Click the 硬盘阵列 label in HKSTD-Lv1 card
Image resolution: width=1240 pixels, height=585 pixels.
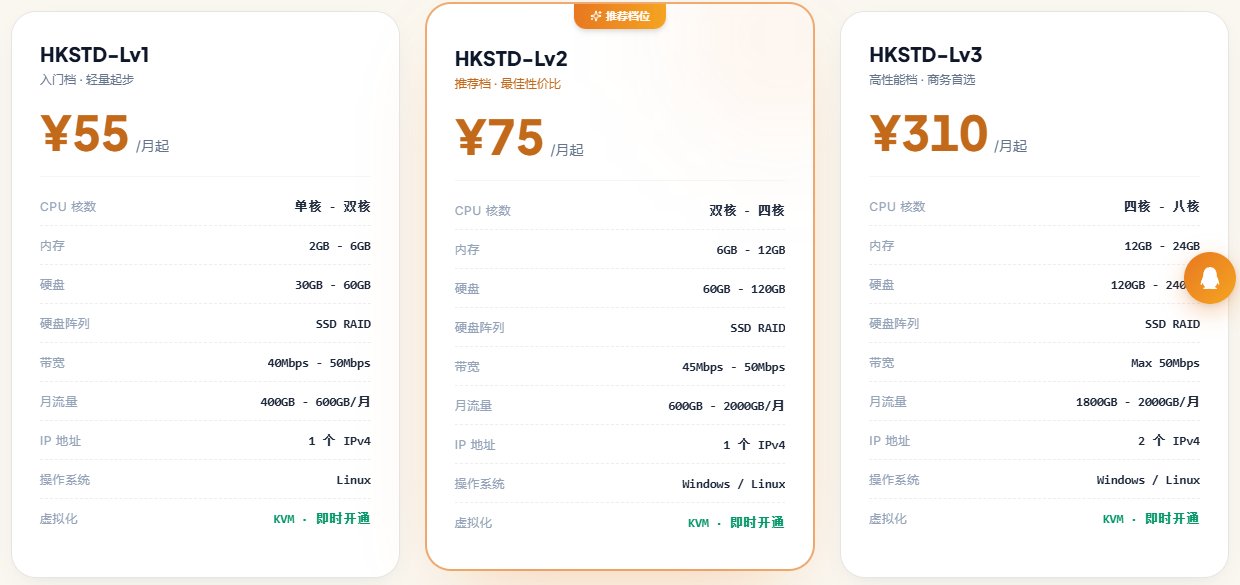65,324
